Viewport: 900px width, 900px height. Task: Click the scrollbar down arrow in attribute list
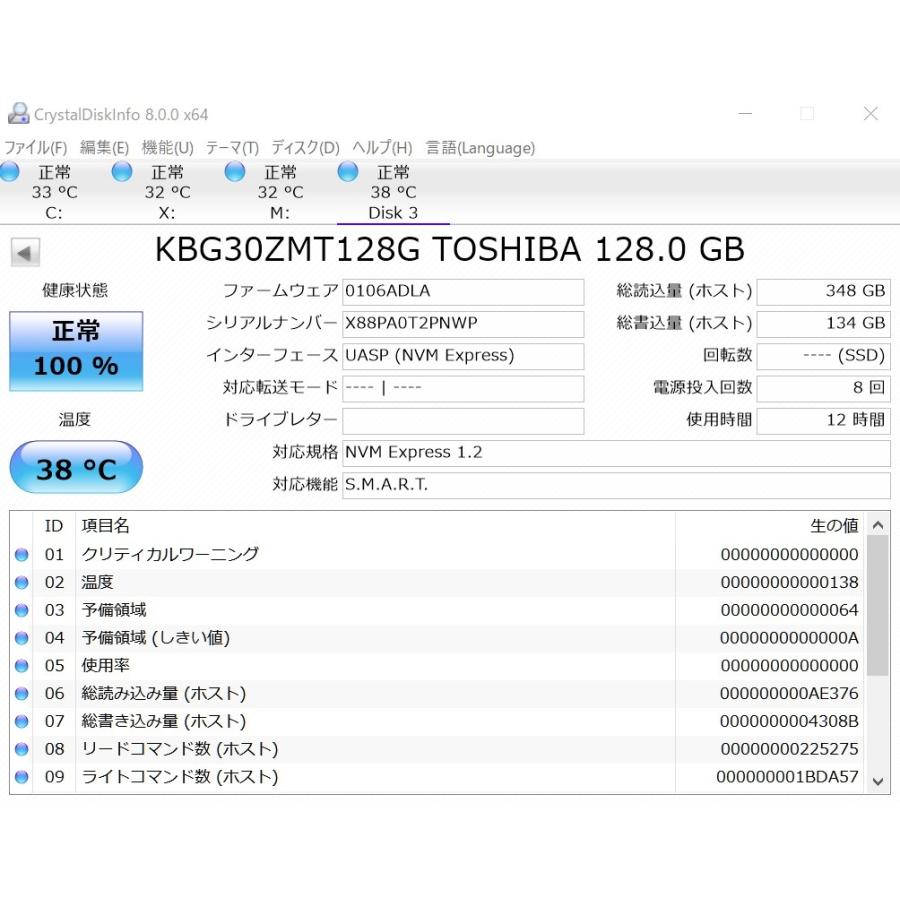[878, 781]
